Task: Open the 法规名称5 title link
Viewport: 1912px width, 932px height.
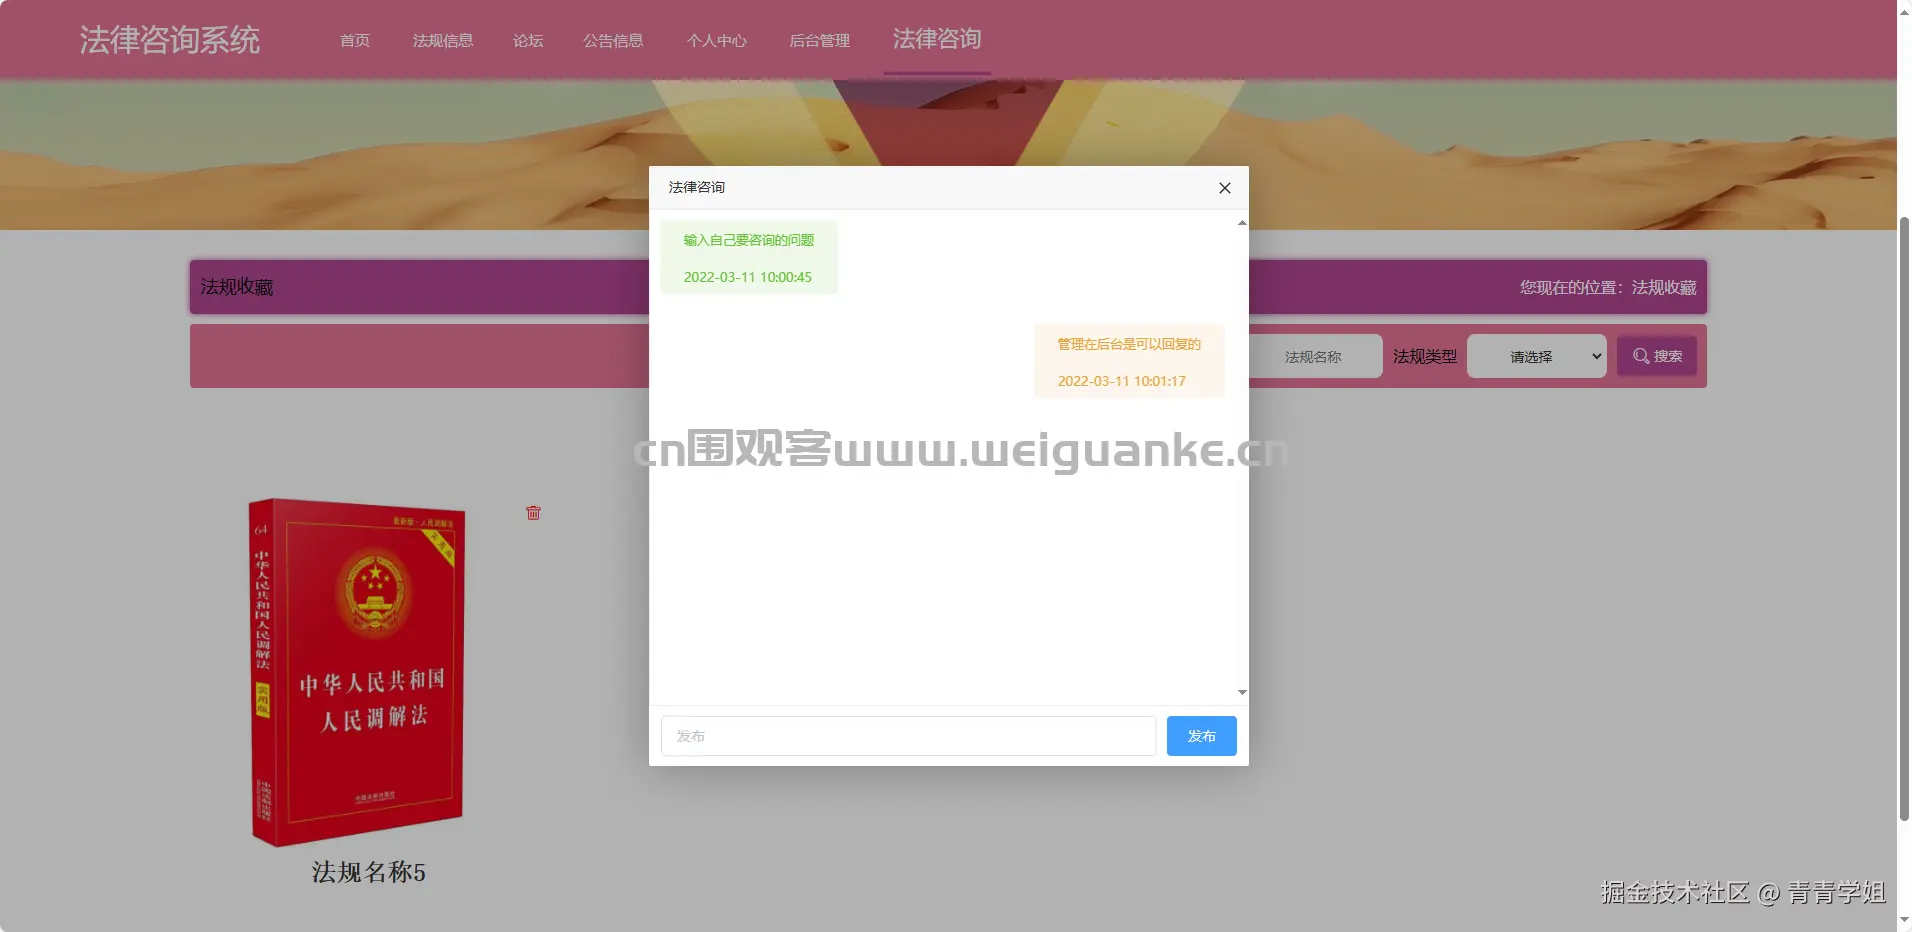Action: point(369,872)
